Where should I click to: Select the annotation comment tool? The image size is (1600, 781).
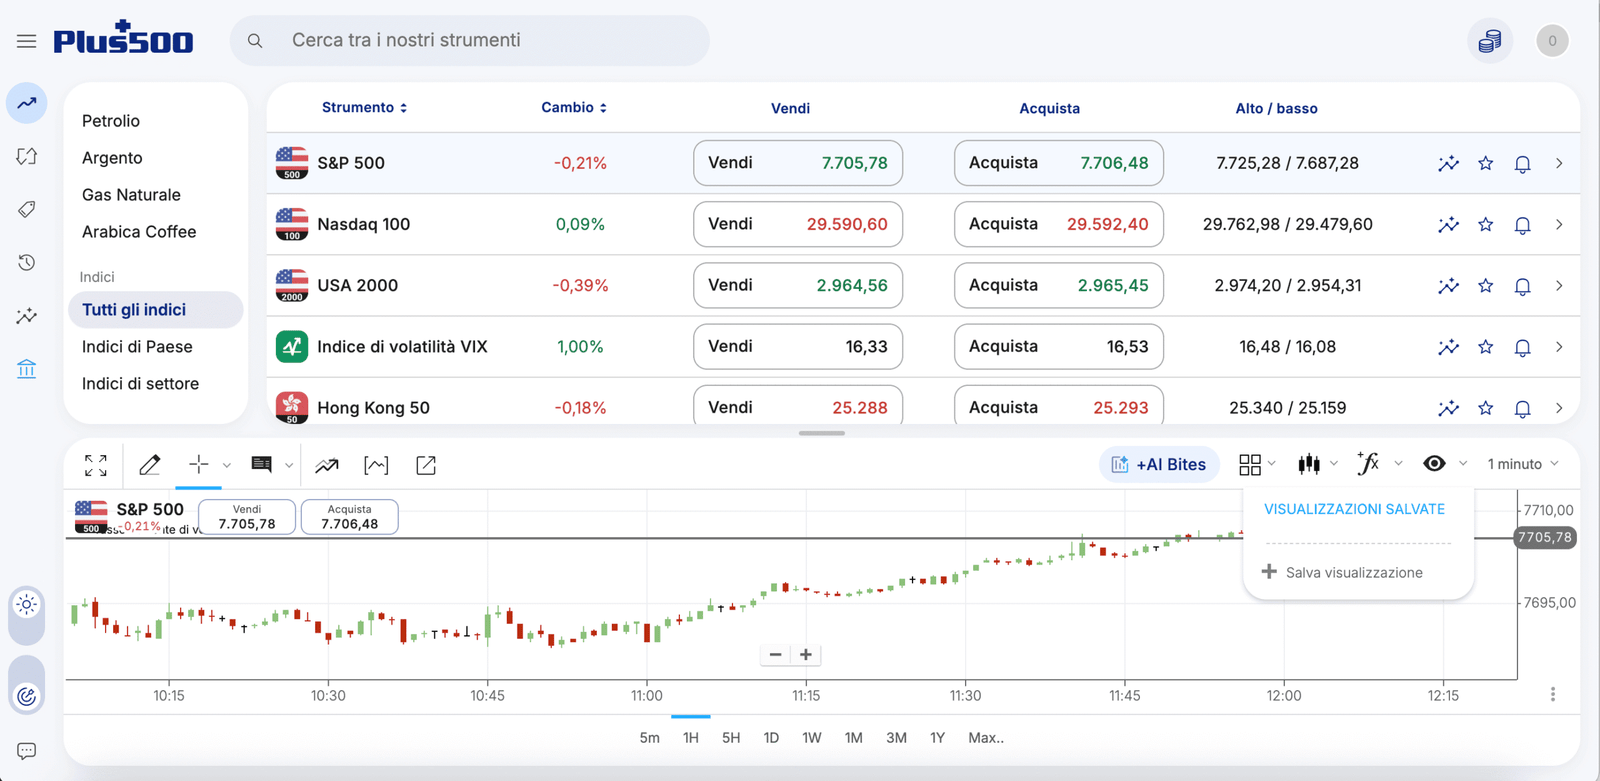point(262,465)
